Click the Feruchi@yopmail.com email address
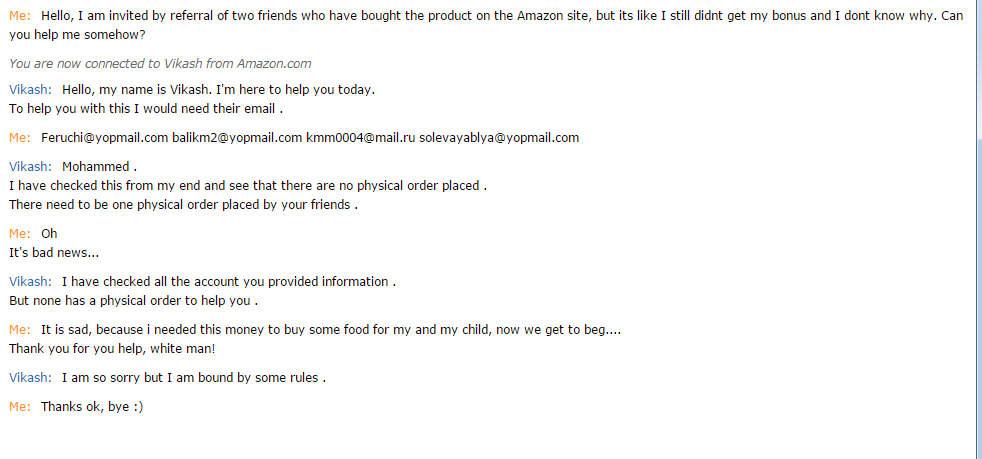 104,137
